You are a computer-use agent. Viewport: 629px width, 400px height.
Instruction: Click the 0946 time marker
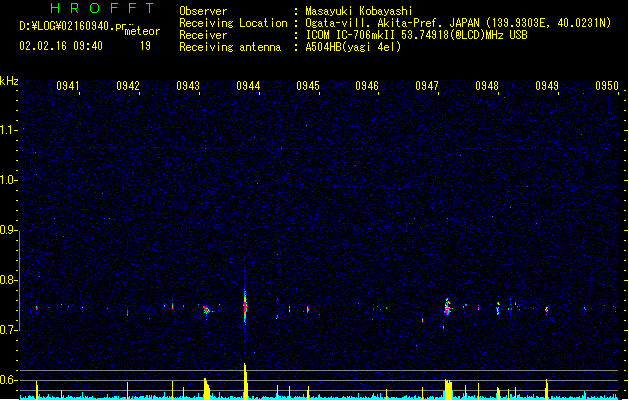(x=367, y=86)
